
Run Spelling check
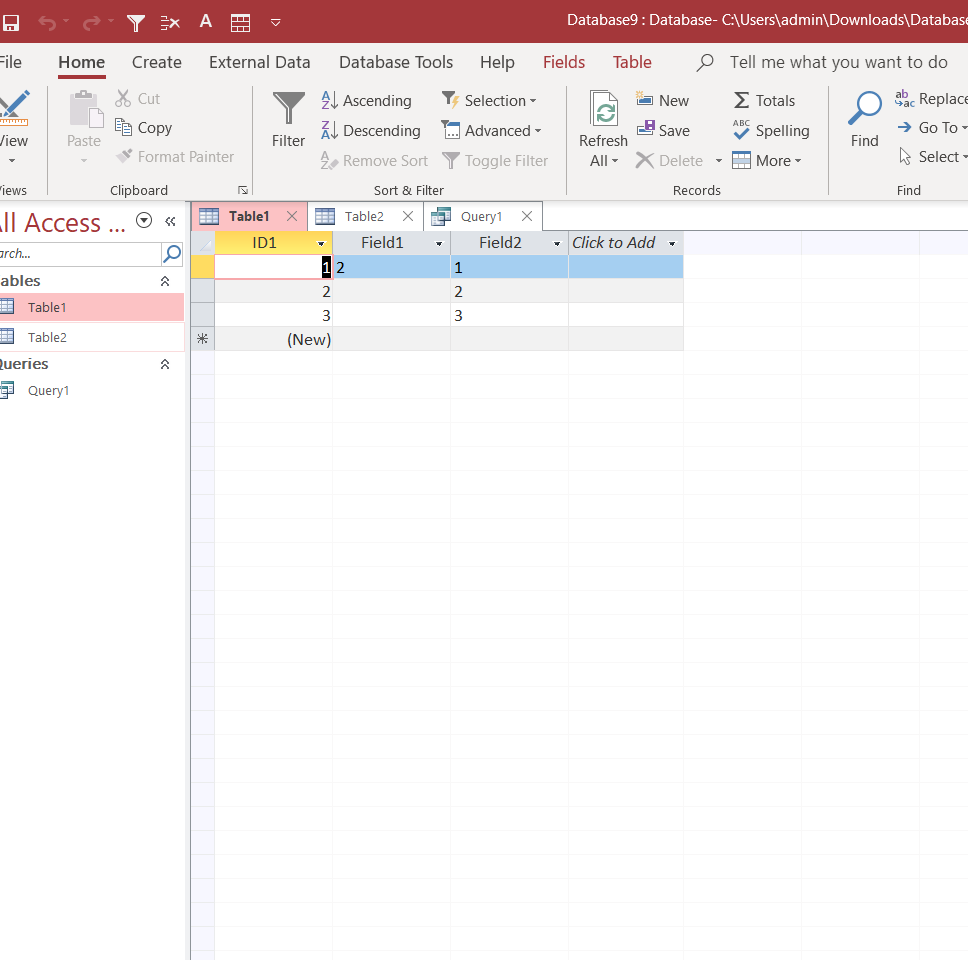(770, 131)
